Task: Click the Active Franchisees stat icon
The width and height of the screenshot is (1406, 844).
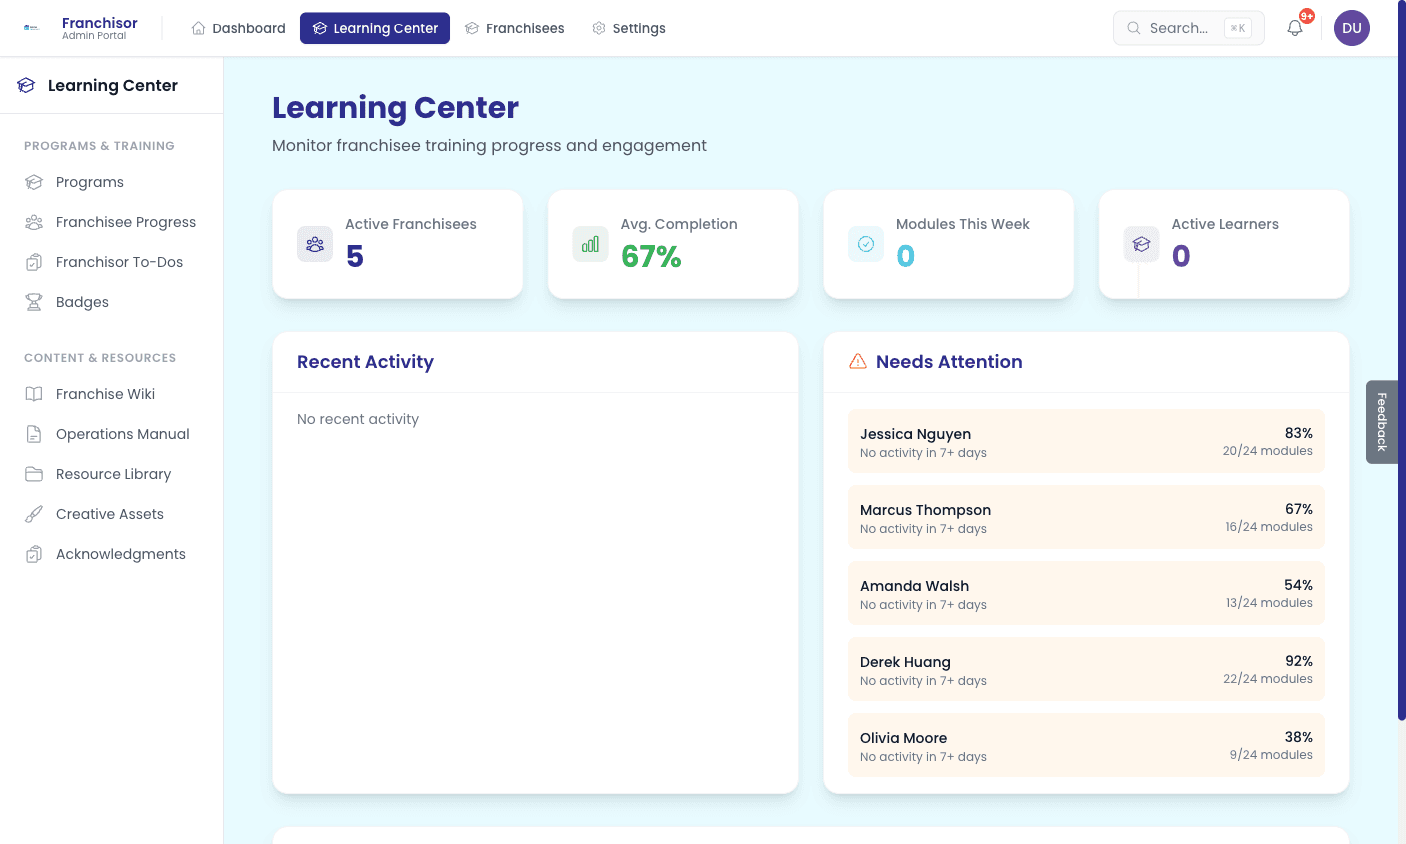Action: coord(315,243)
